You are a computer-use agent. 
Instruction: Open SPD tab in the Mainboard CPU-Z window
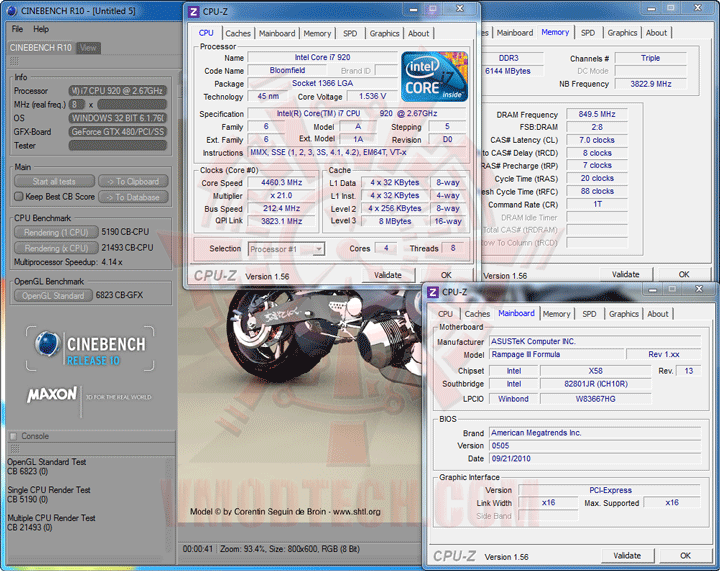589,314
